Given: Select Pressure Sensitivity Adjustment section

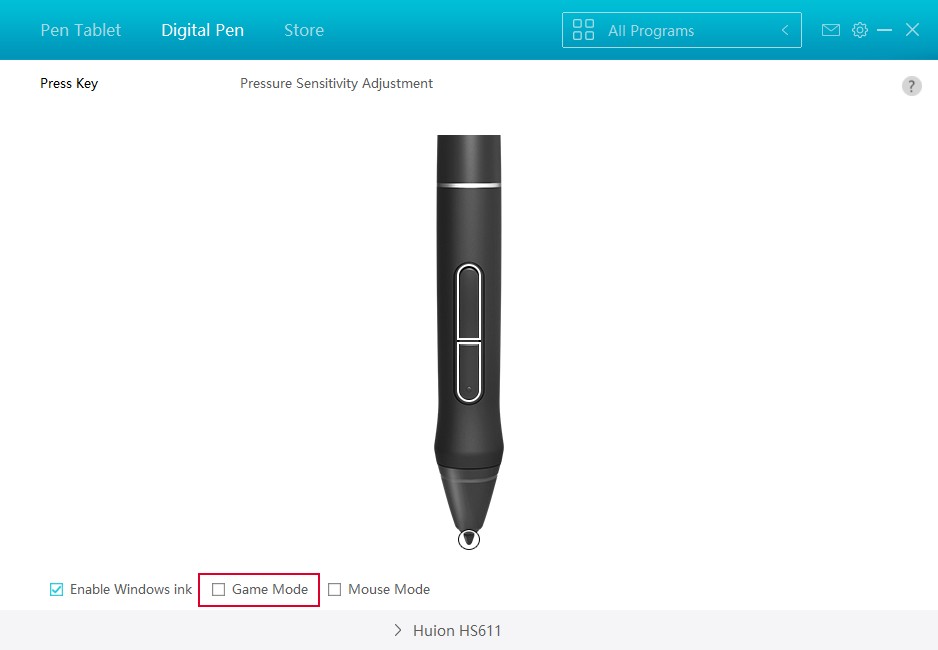Looking at the screenshot, I should tap(336, 84).
